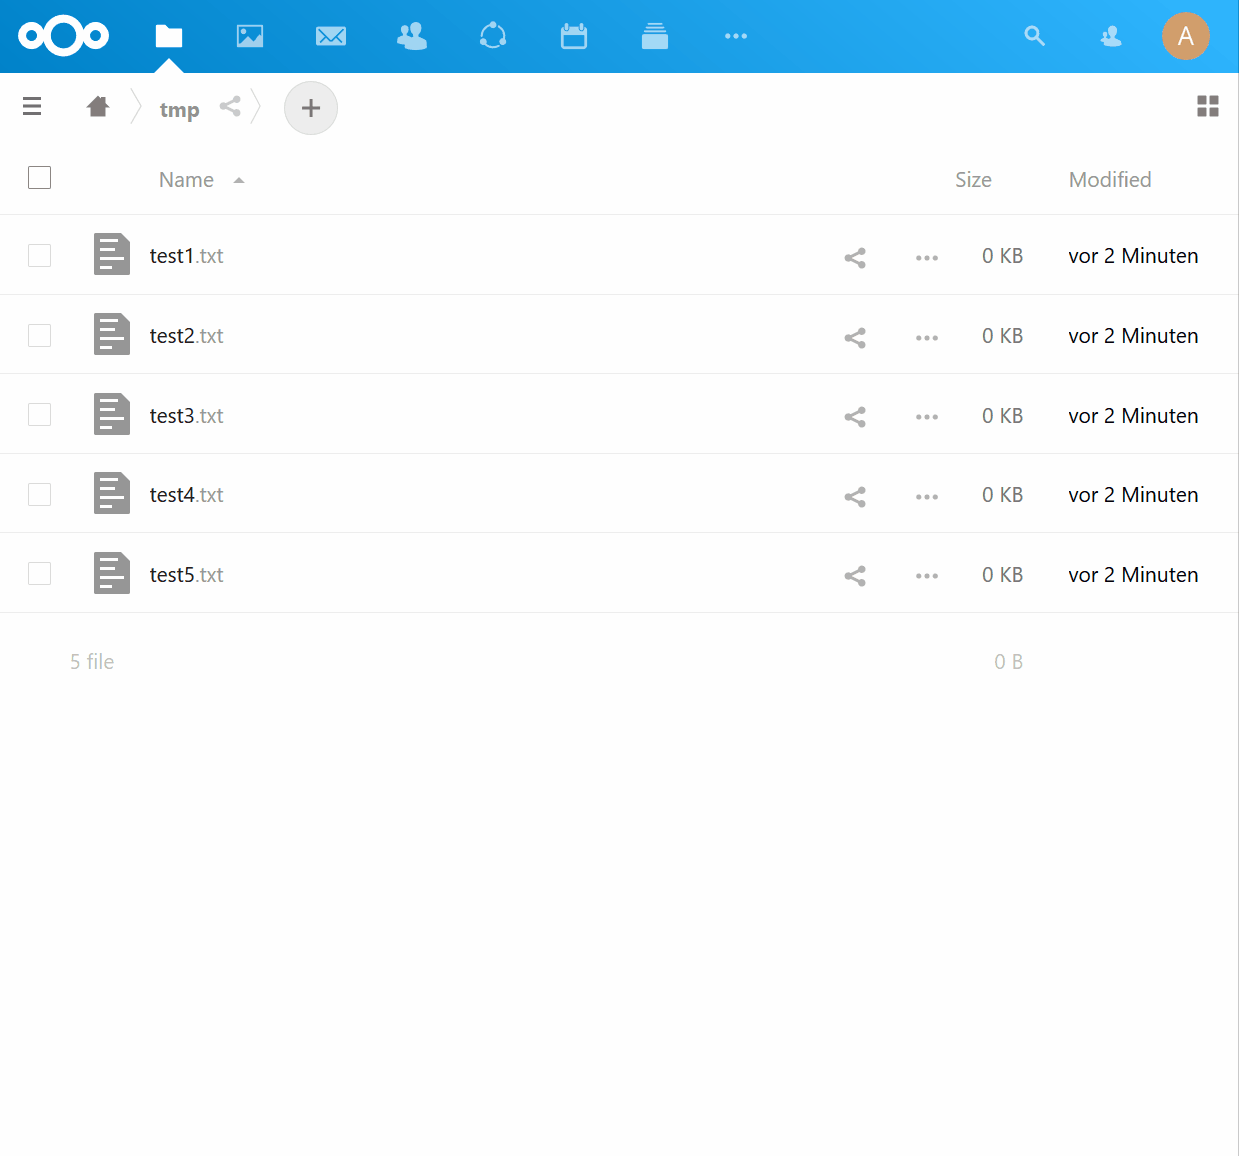Share the test1.txt file
Image resolution: width=1239 pixels, height=1156 pixels.
[855, 258]
